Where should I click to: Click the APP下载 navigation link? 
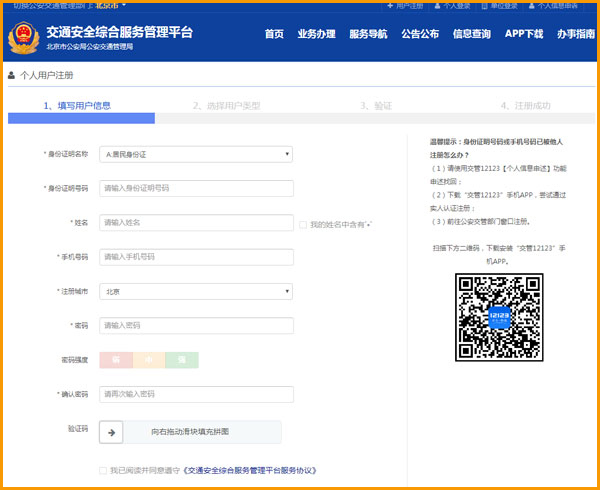coord(523,34)
